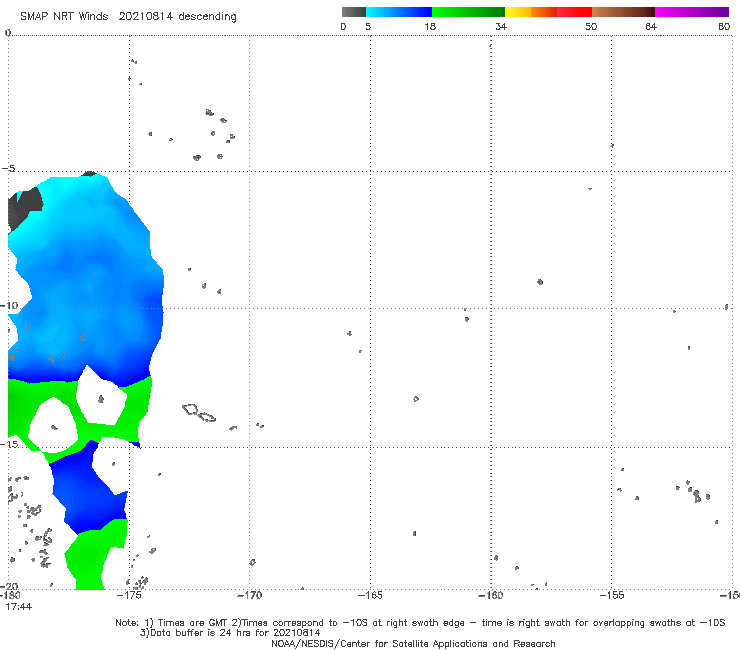The image size is (740, 650).
Task: Click the swath time stamp '17:44'
Action: (x=18, y=607)
